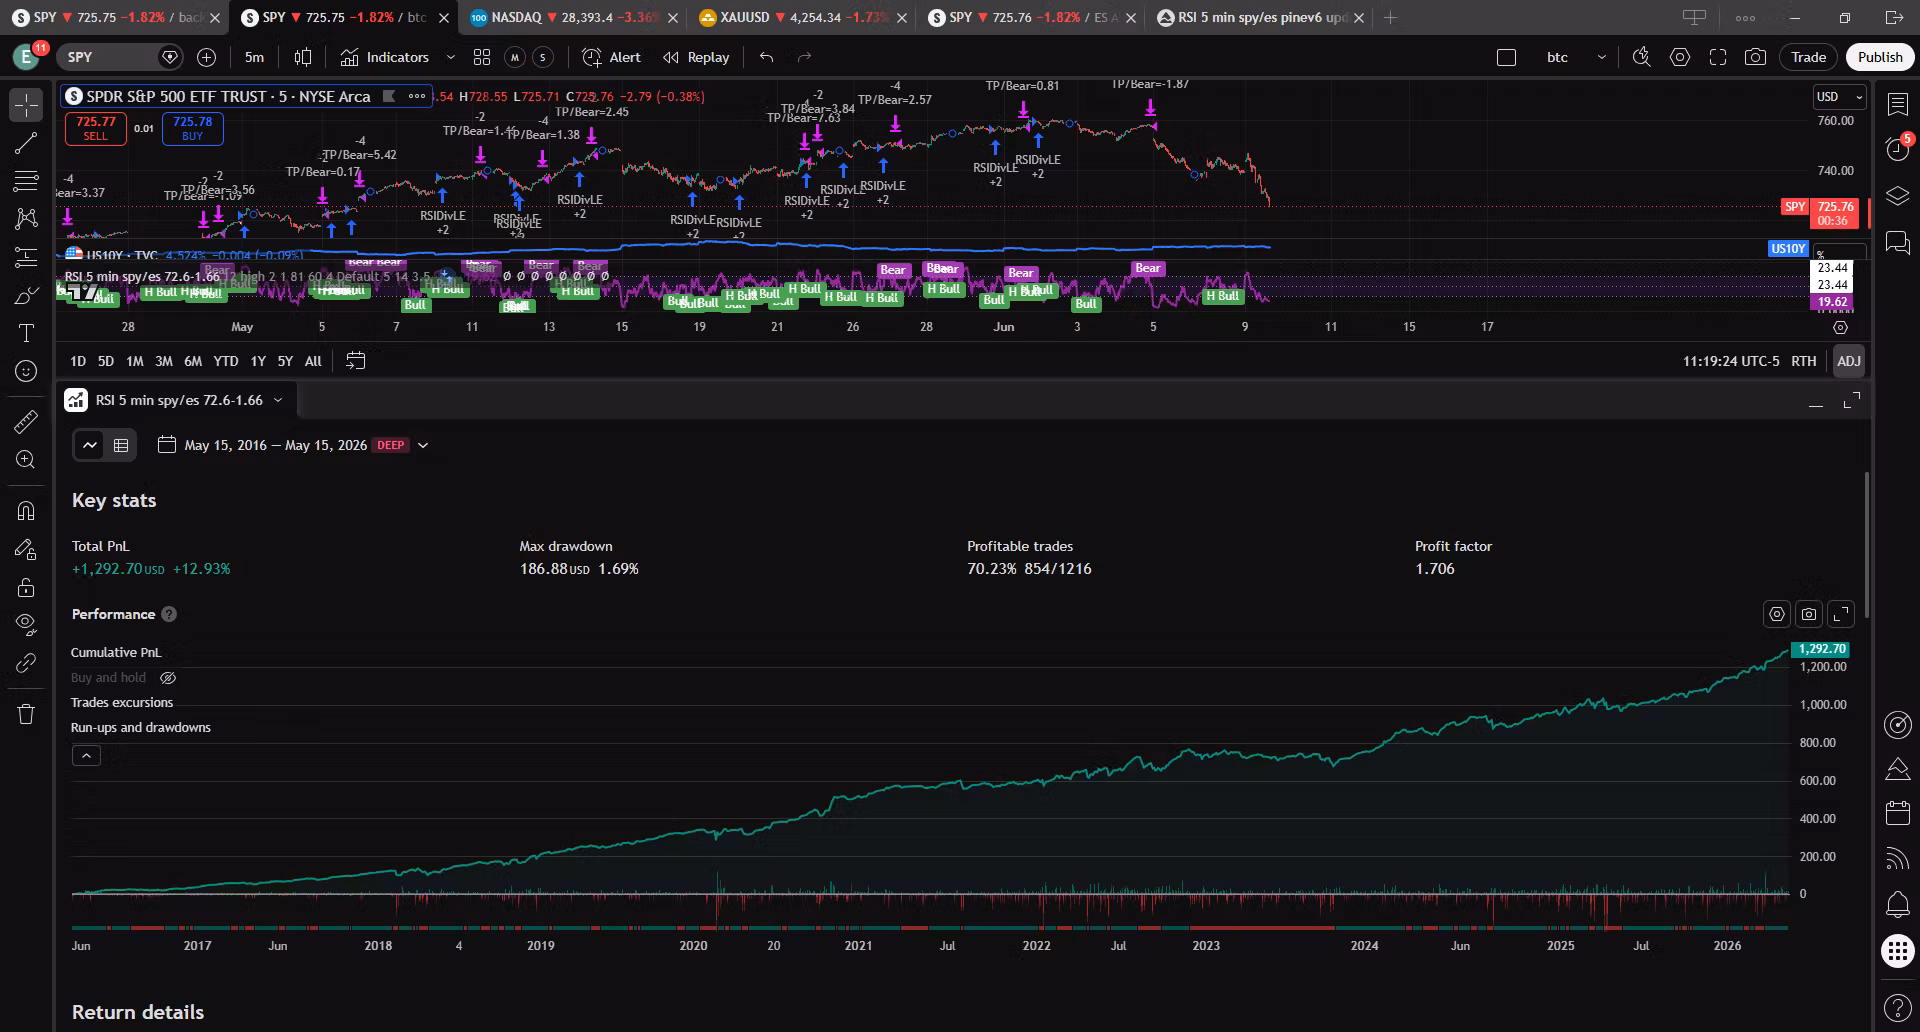Click the SPY symbol search field
This screenshot has height=1032, width=1920.
coord(119,57)
